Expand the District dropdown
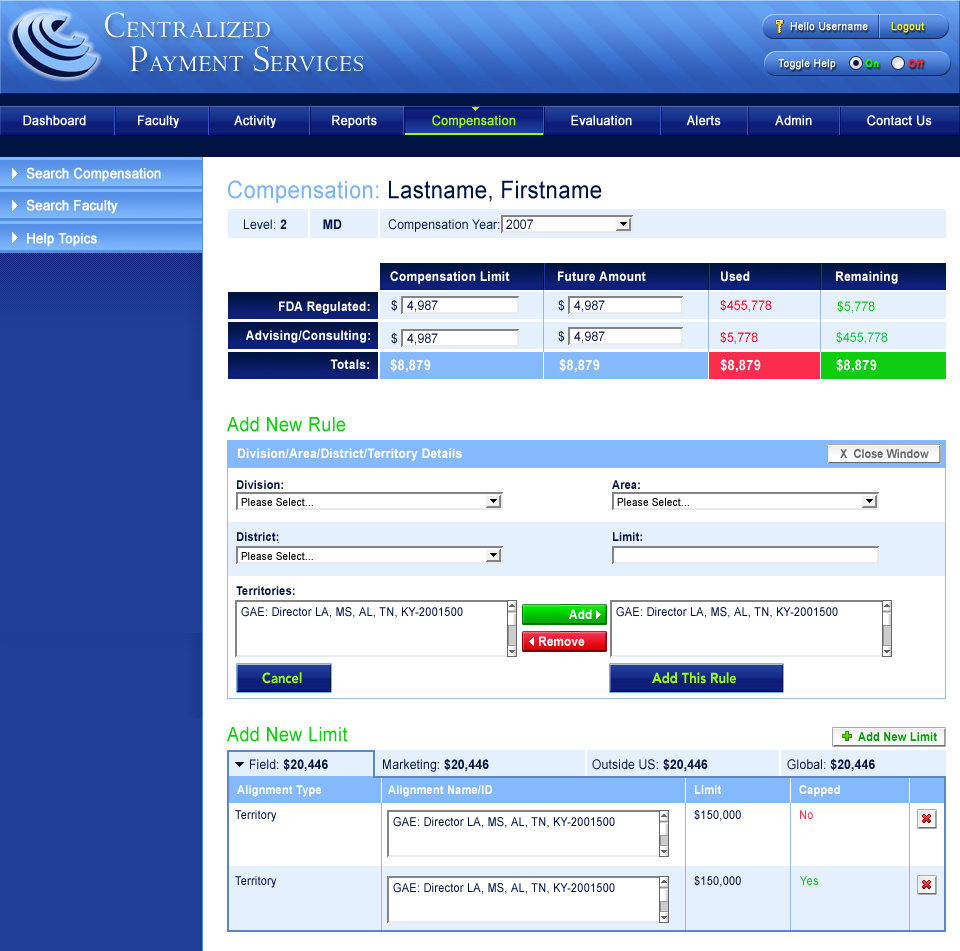960x951 pixels. click(x=493, y=556)
